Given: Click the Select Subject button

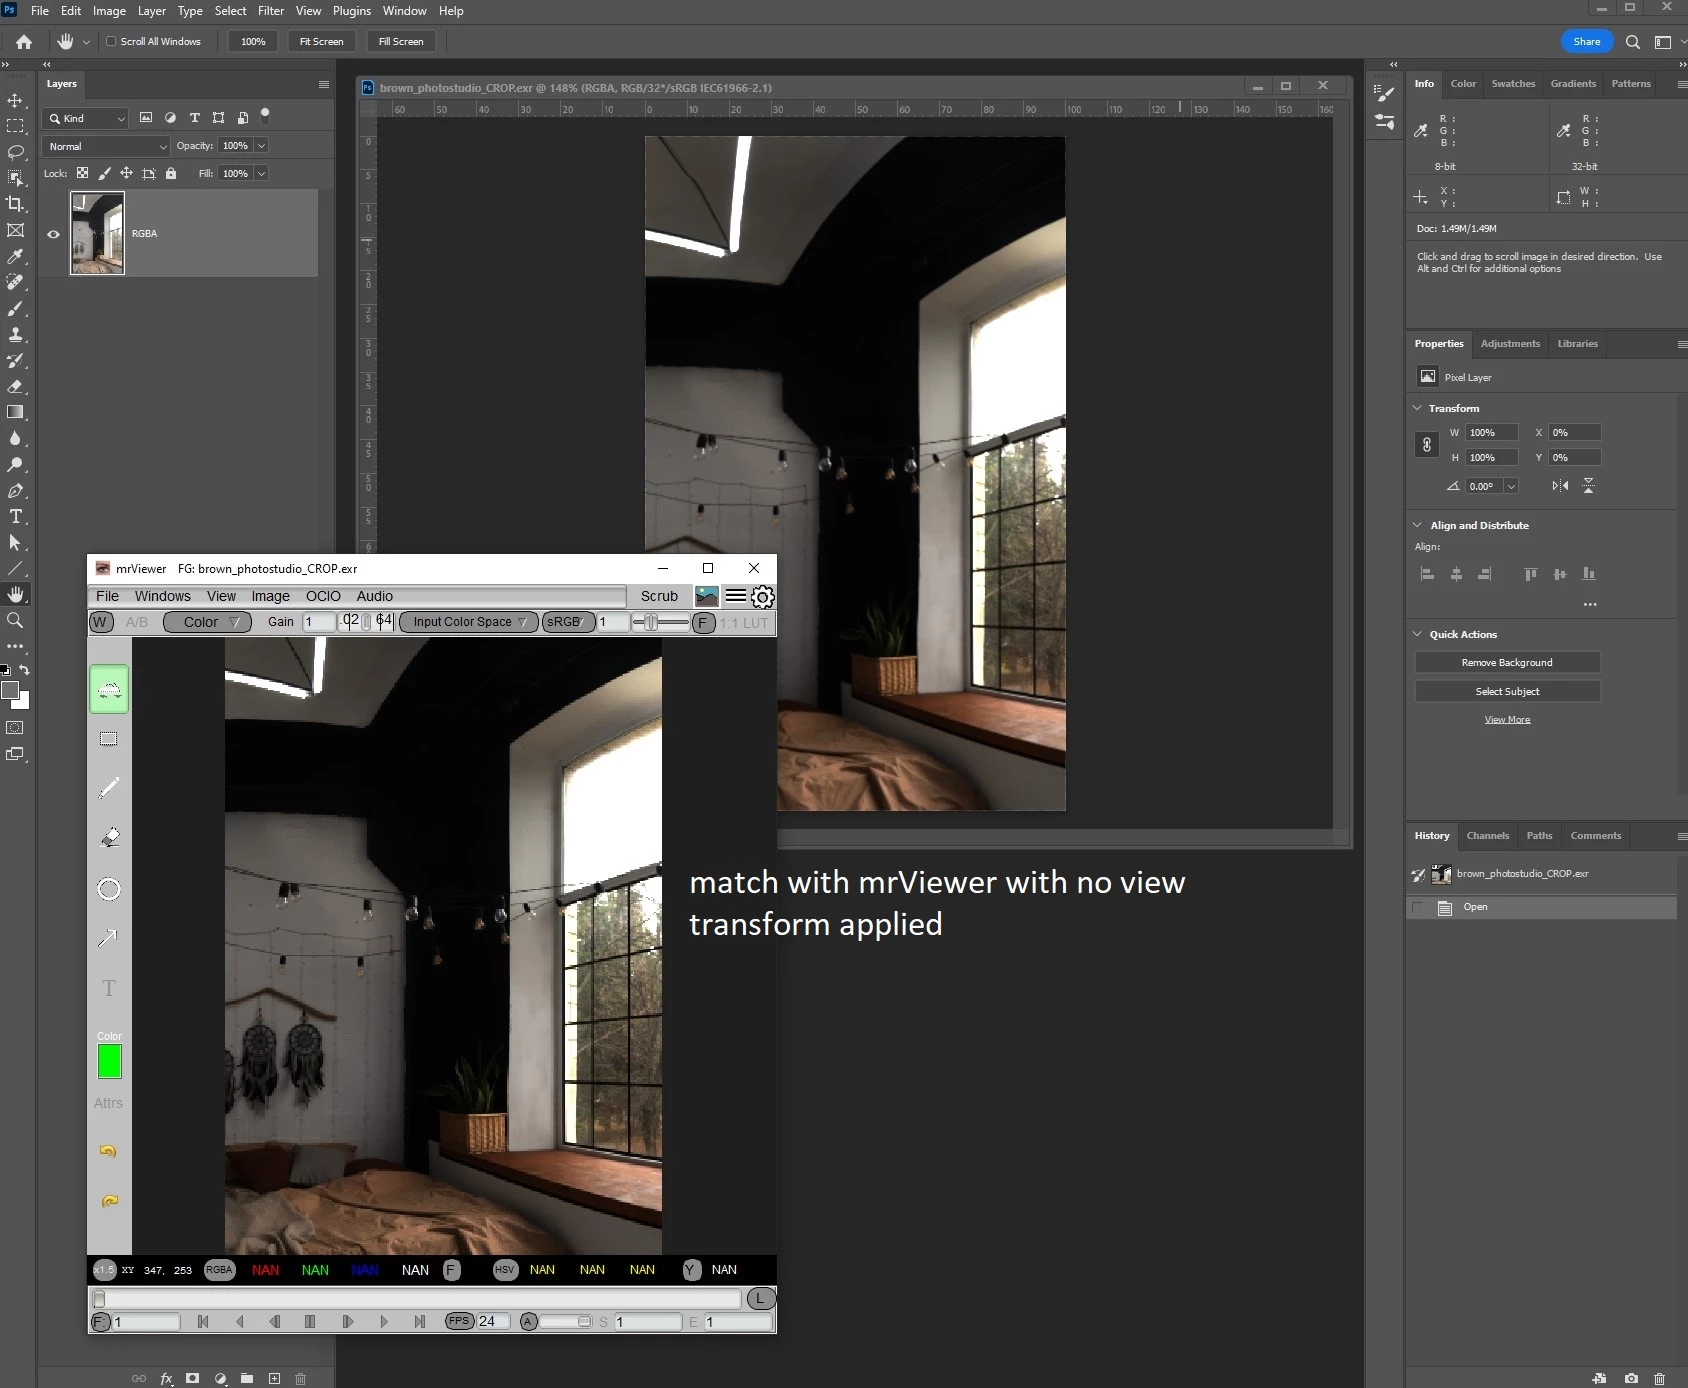Looking at the screenshot, I should click(1507, 692).
